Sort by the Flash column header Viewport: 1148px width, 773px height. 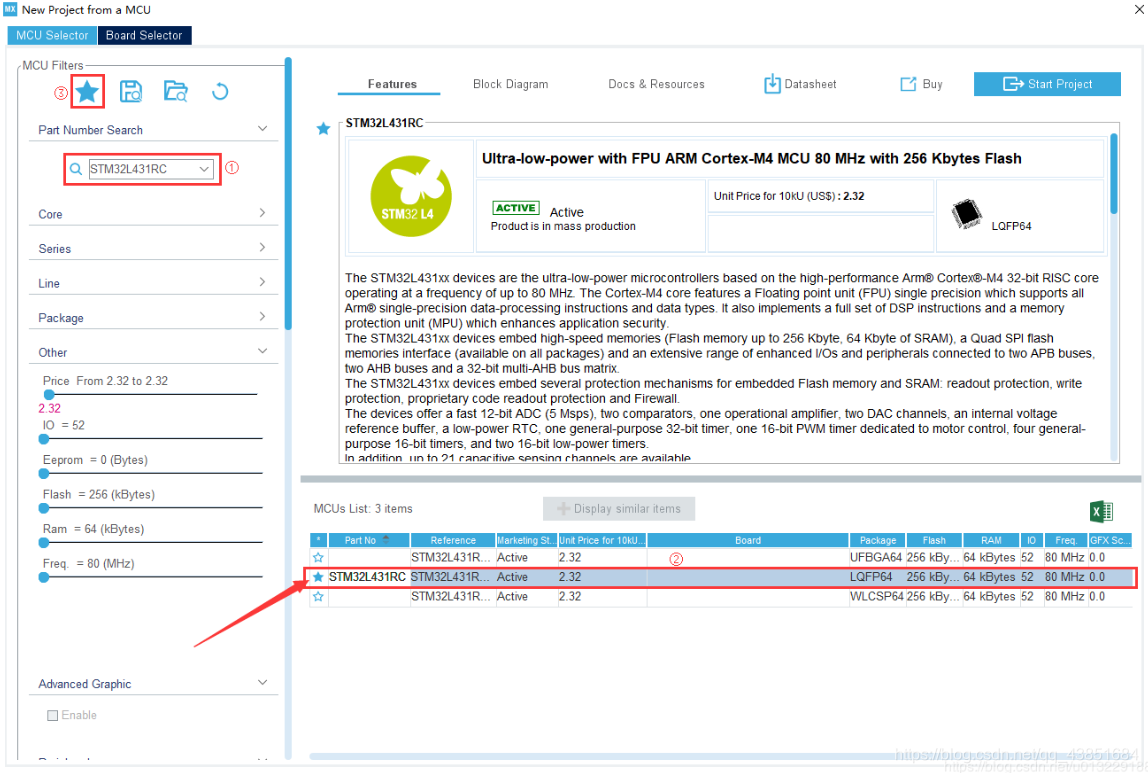933,540
